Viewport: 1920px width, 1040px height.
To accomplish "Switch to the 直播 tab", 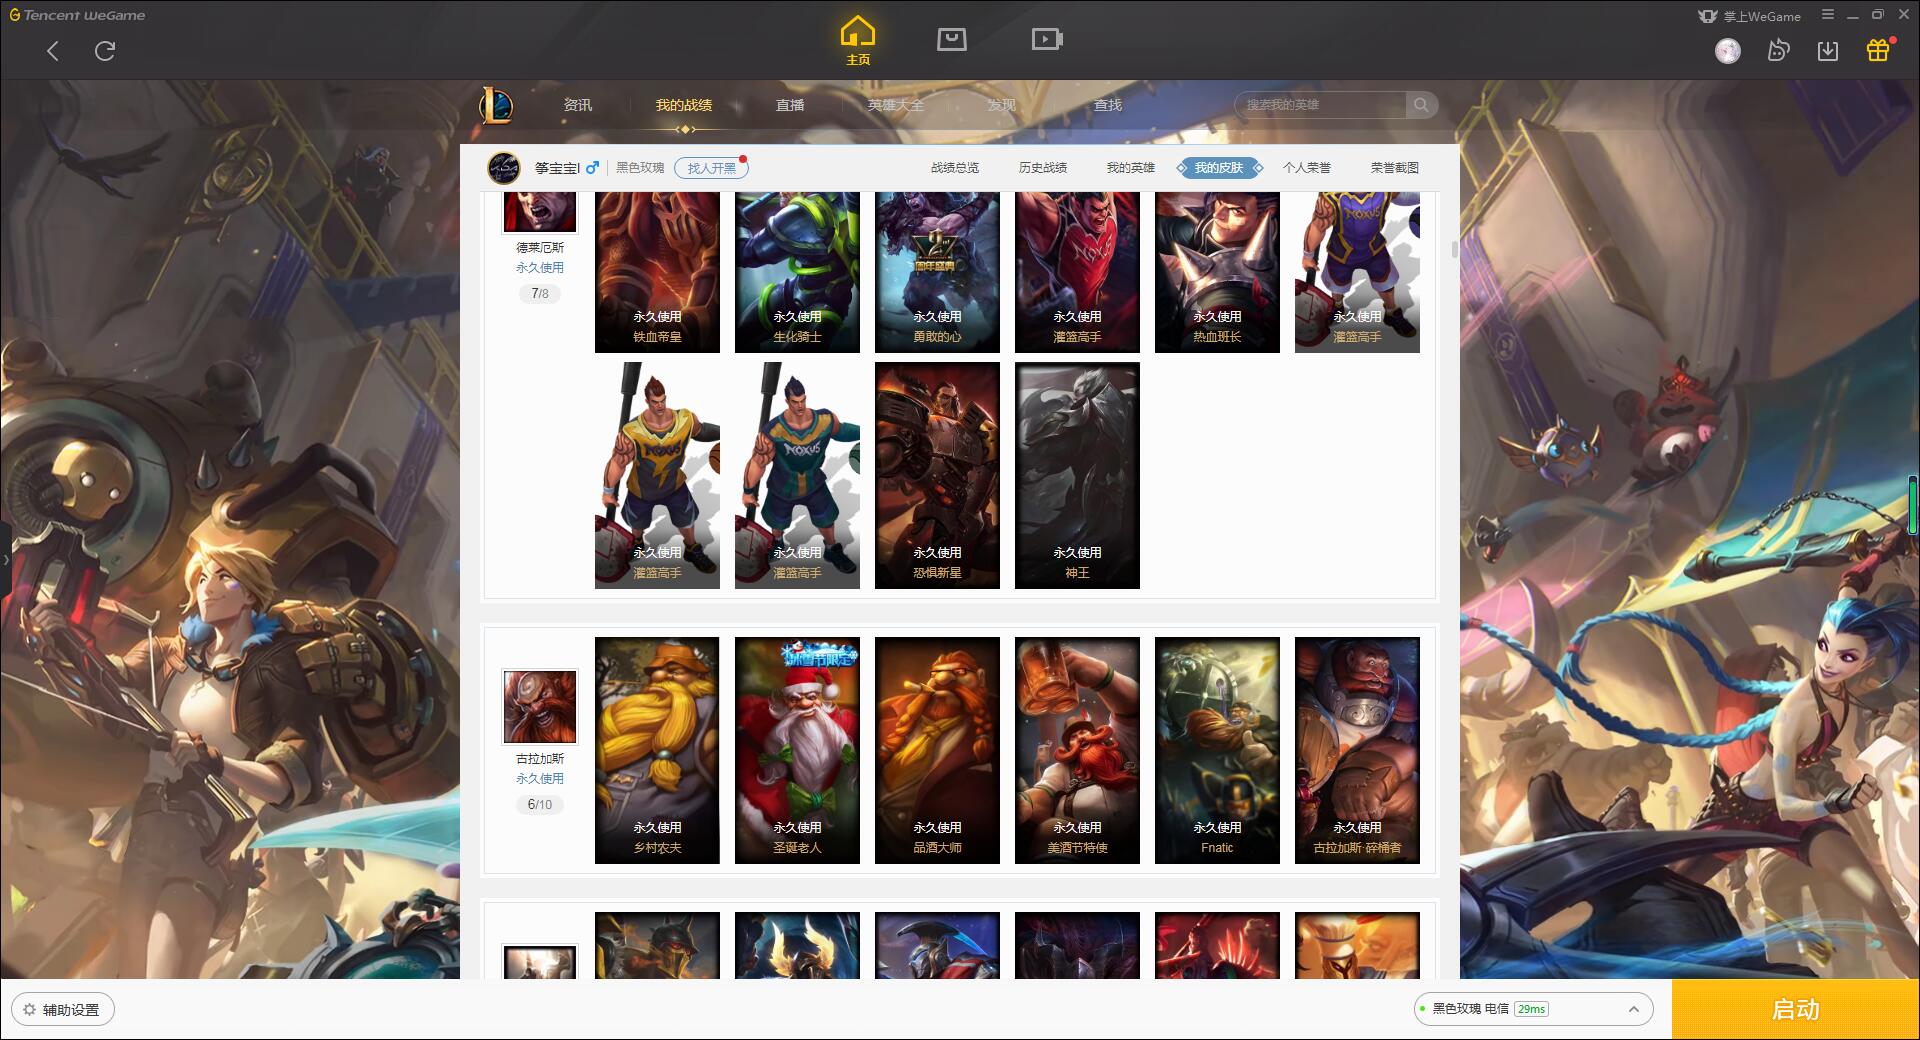I will point(790,105).
